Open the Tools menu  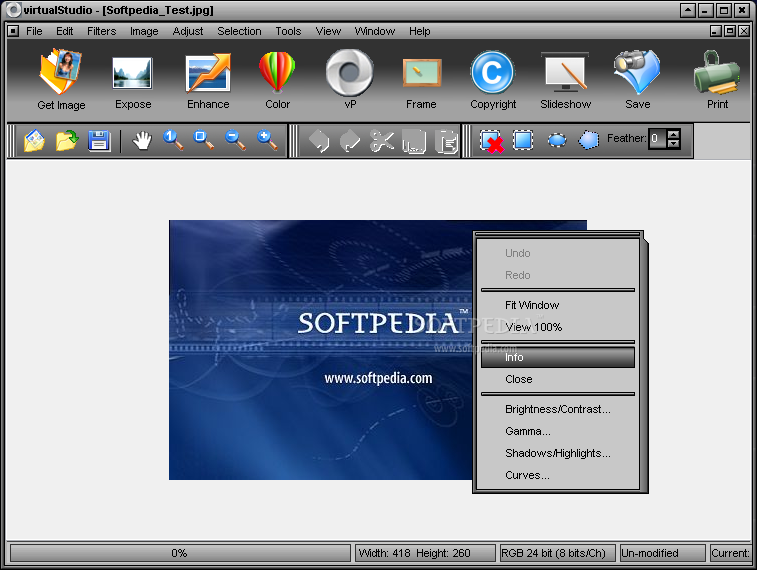click(x=288, y=31)
